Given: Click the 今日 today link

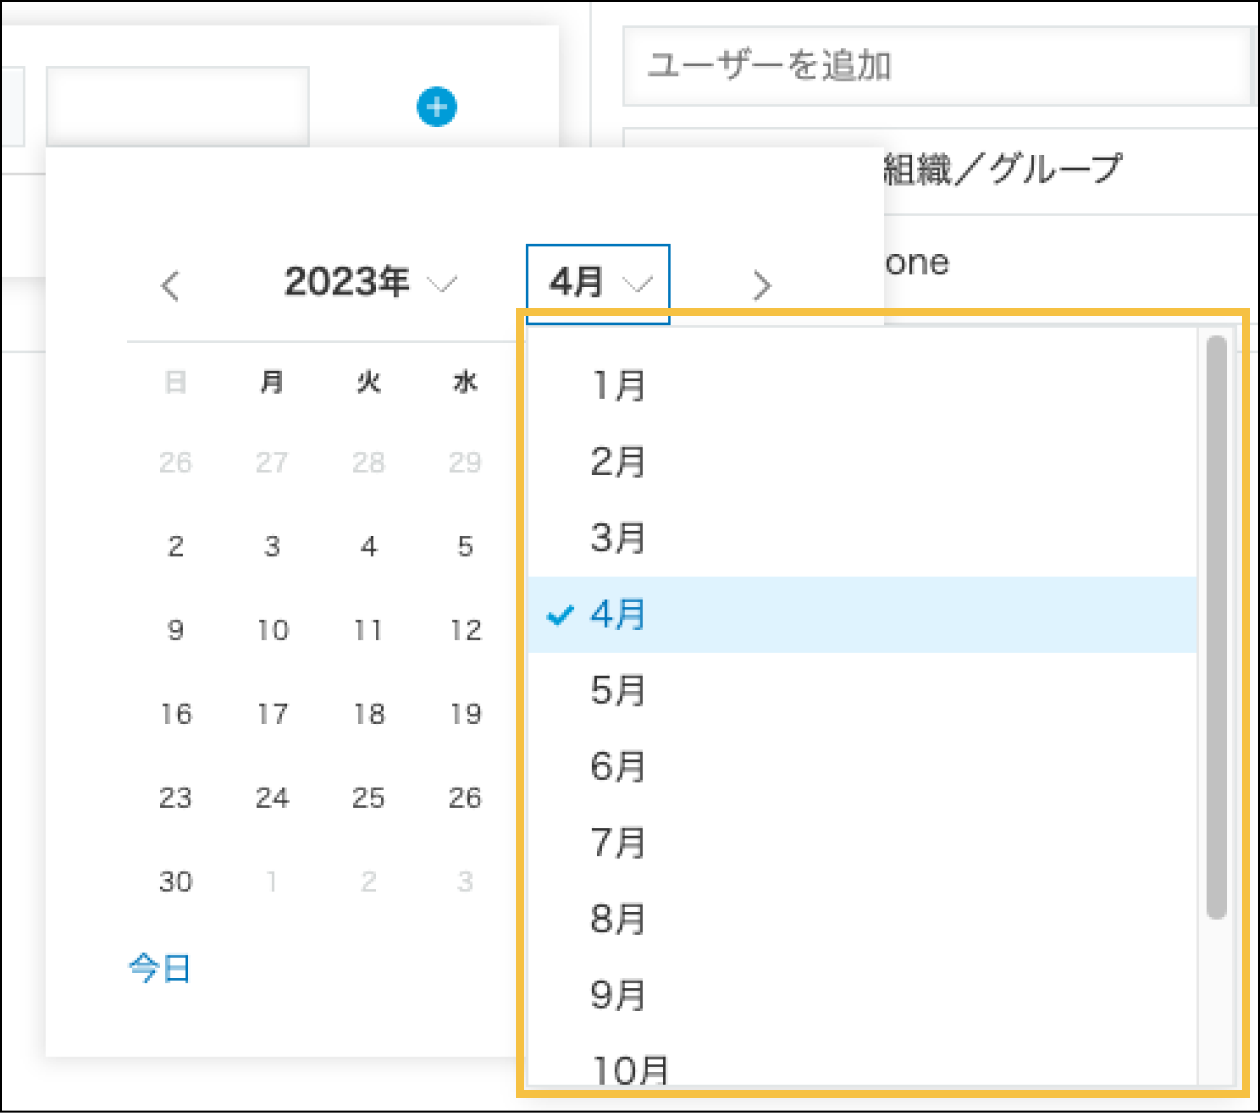Looking at the screenshot, I should pos(160,968).
